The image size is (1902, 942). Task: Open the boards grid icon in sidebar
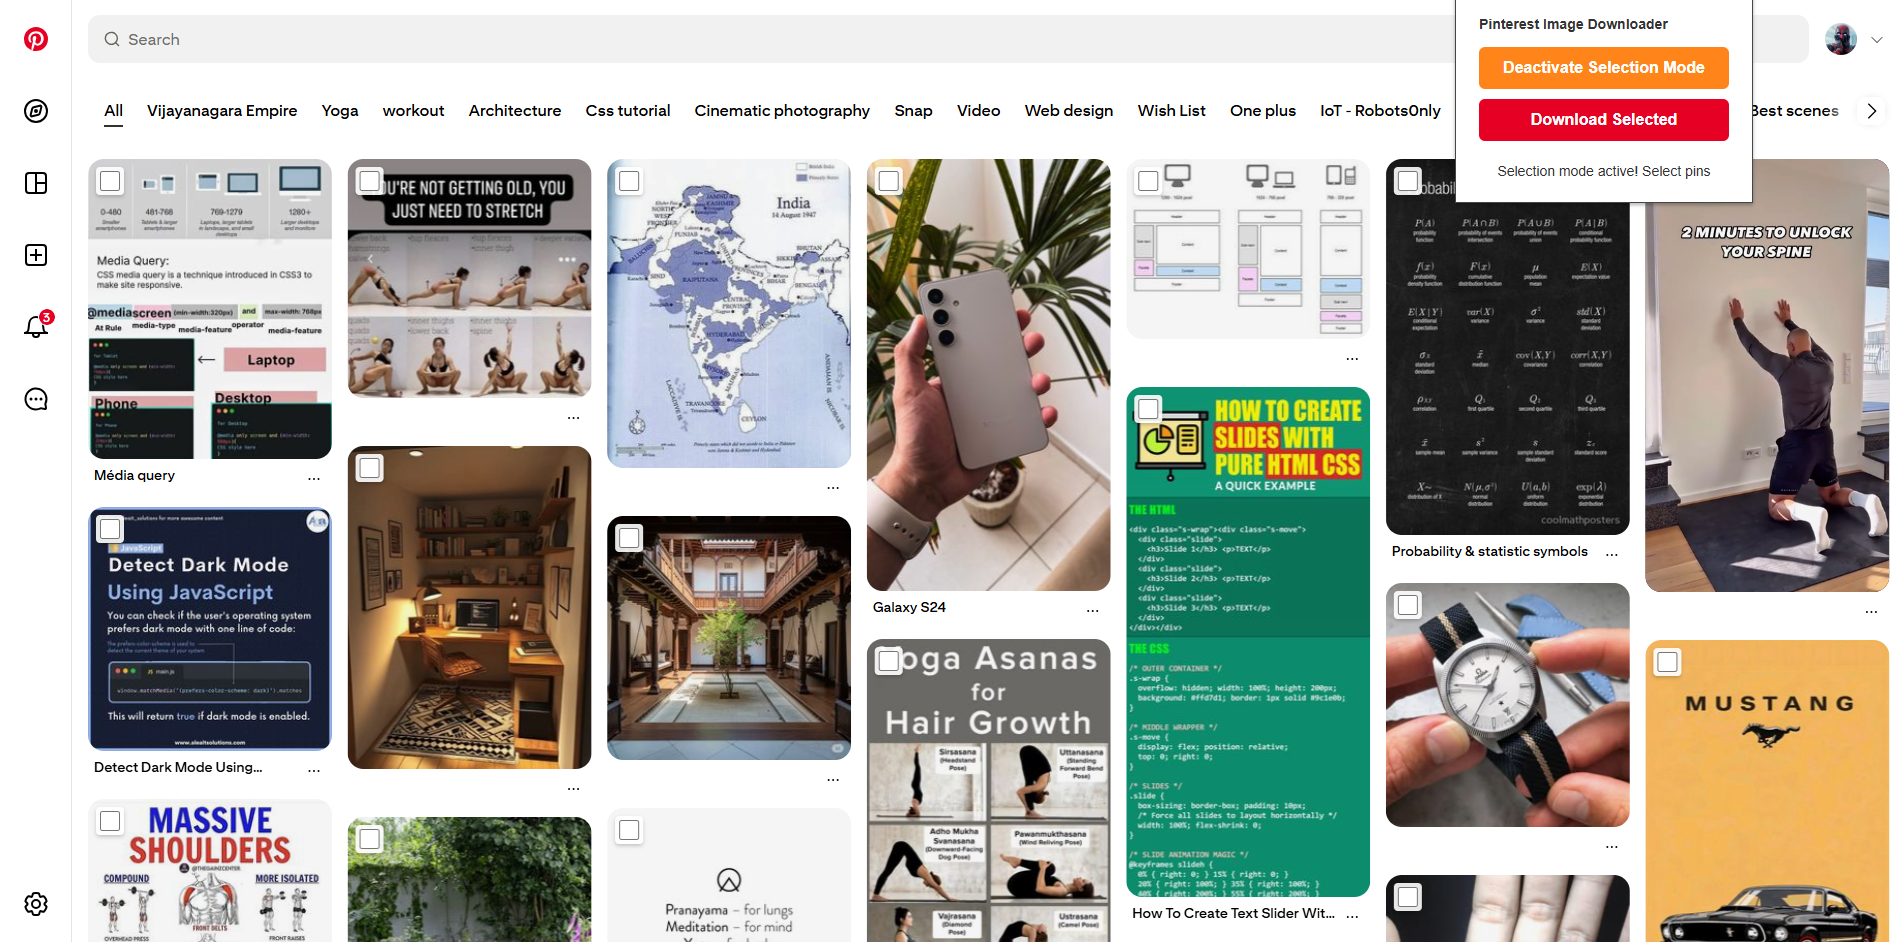pyautogui.click(x=36, y=183)
